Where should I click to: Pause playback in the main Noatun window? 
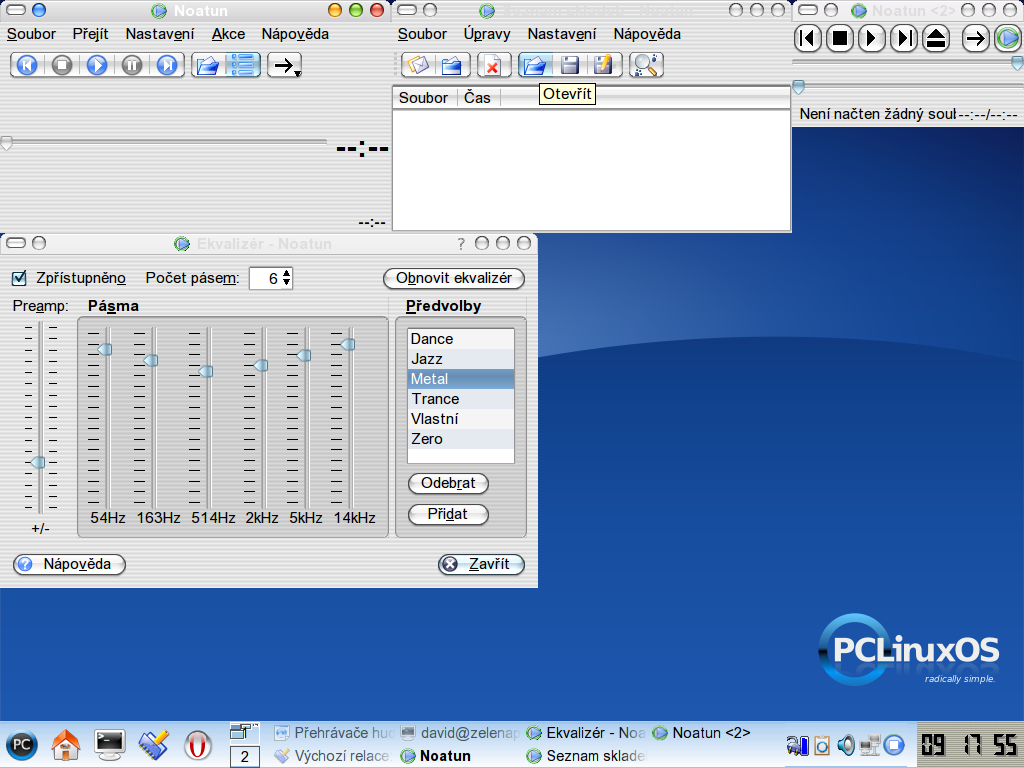click(x=132, y=65)
